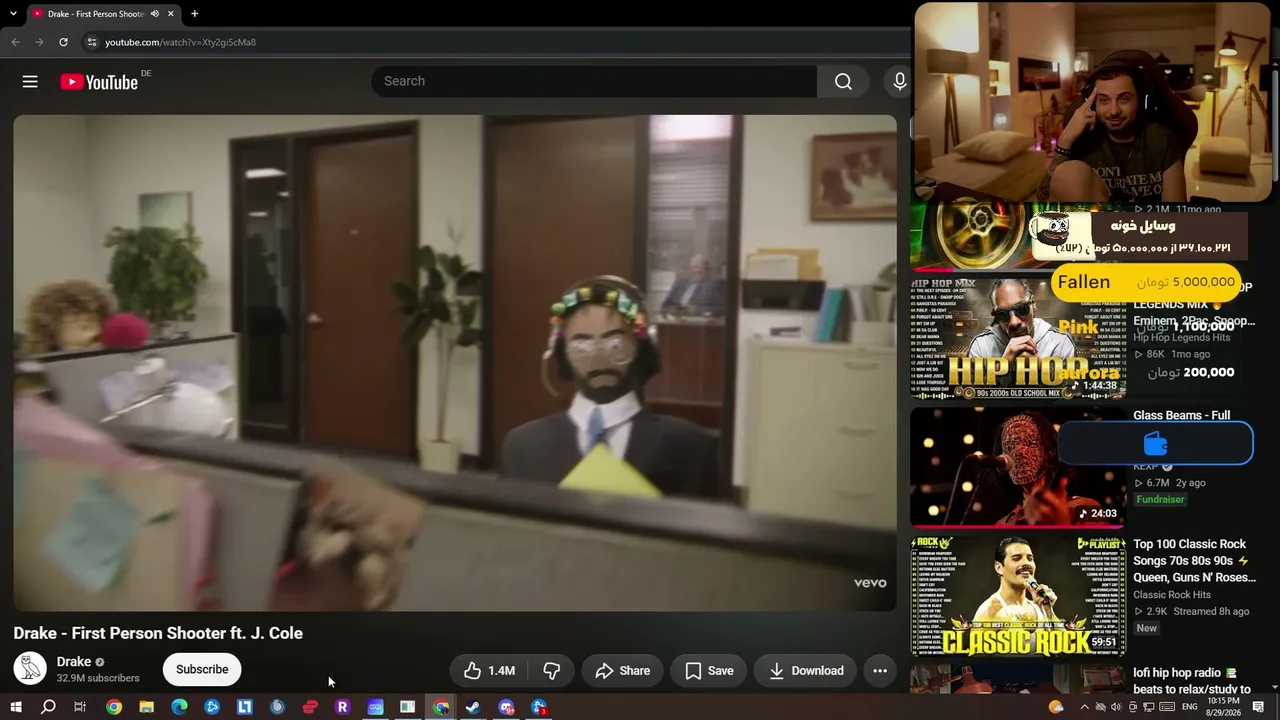Viewport: 1280px width, 720px height.
Task: Expand the Chrome tab search dropdown
Action: pyautogui.click(x=13, y=14)
